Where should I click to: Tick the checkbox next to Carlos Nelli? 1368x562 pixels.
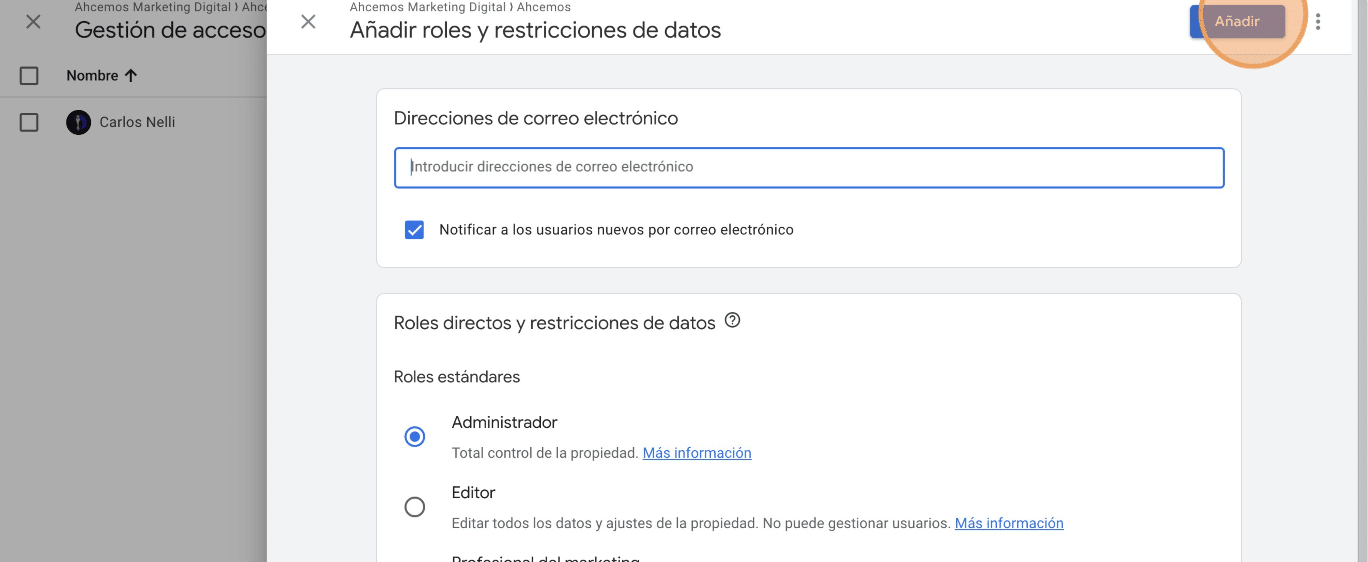click(29, 122)
